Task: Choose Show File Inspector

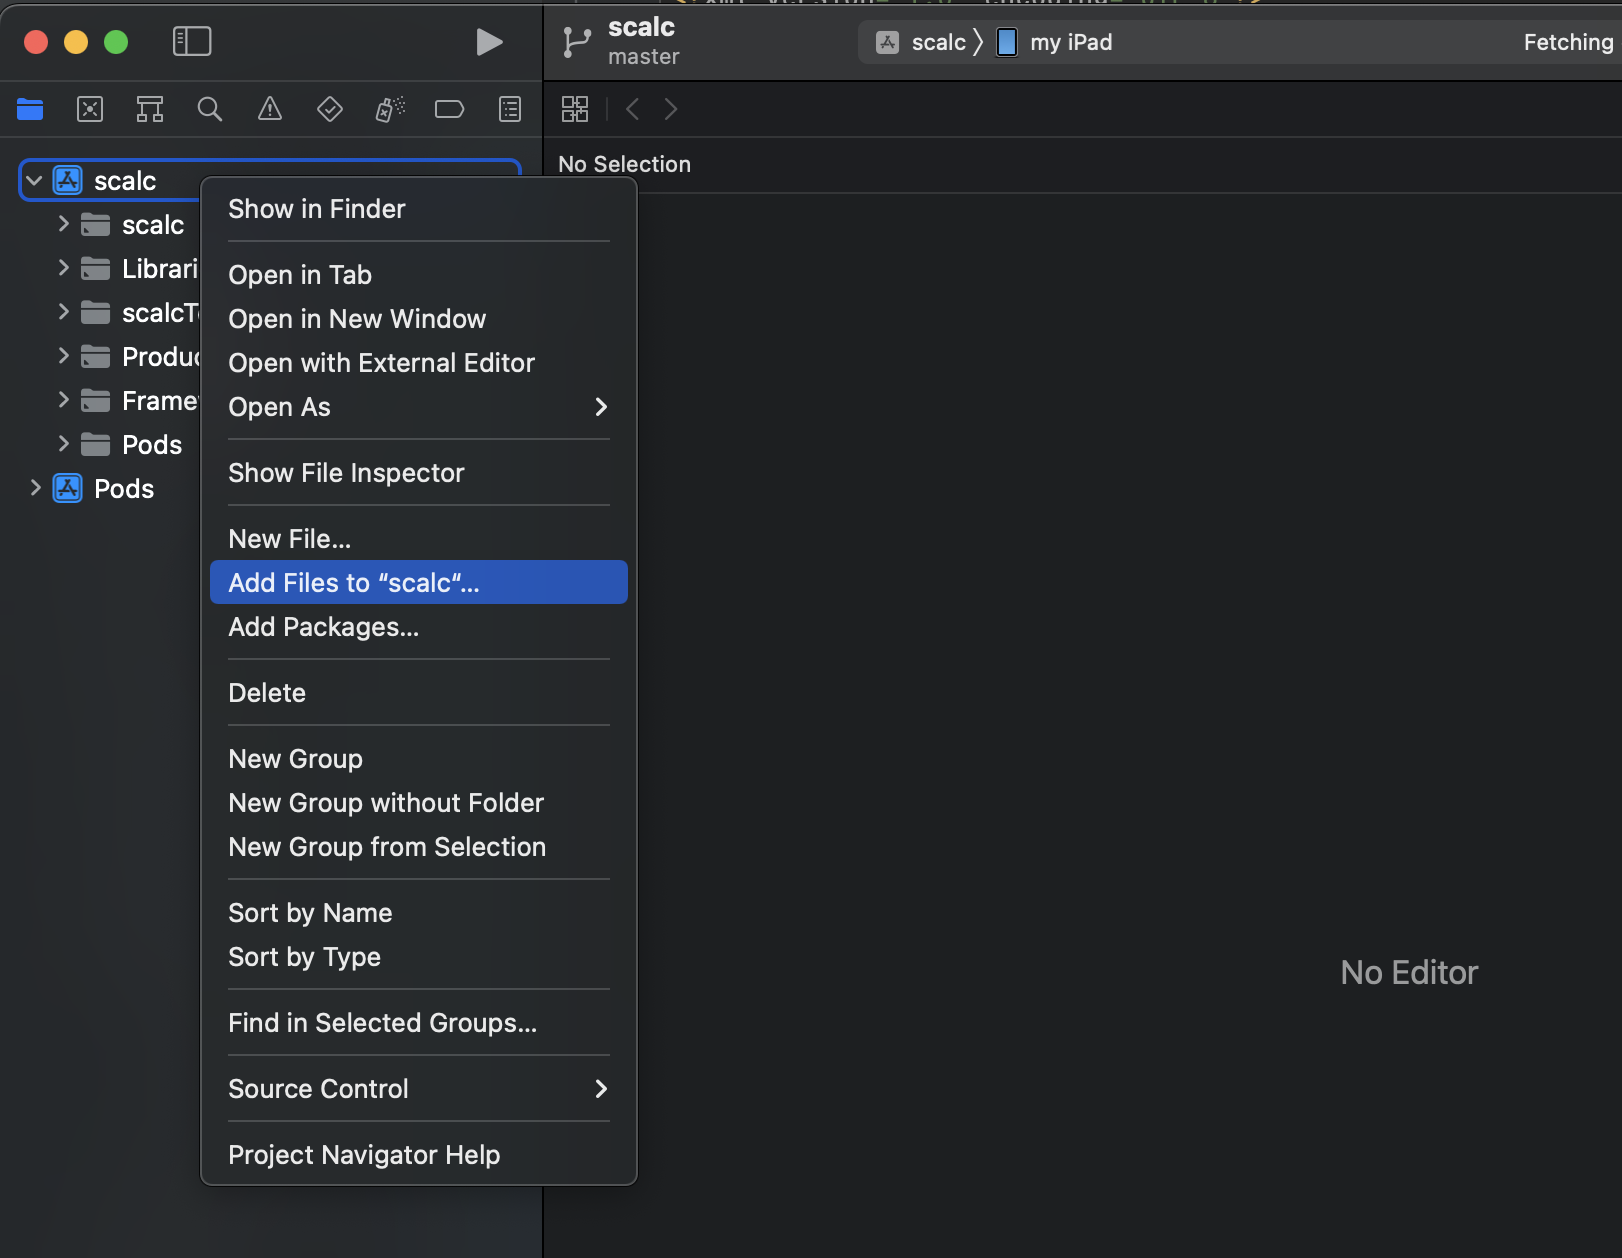Action: coord(418,473)
